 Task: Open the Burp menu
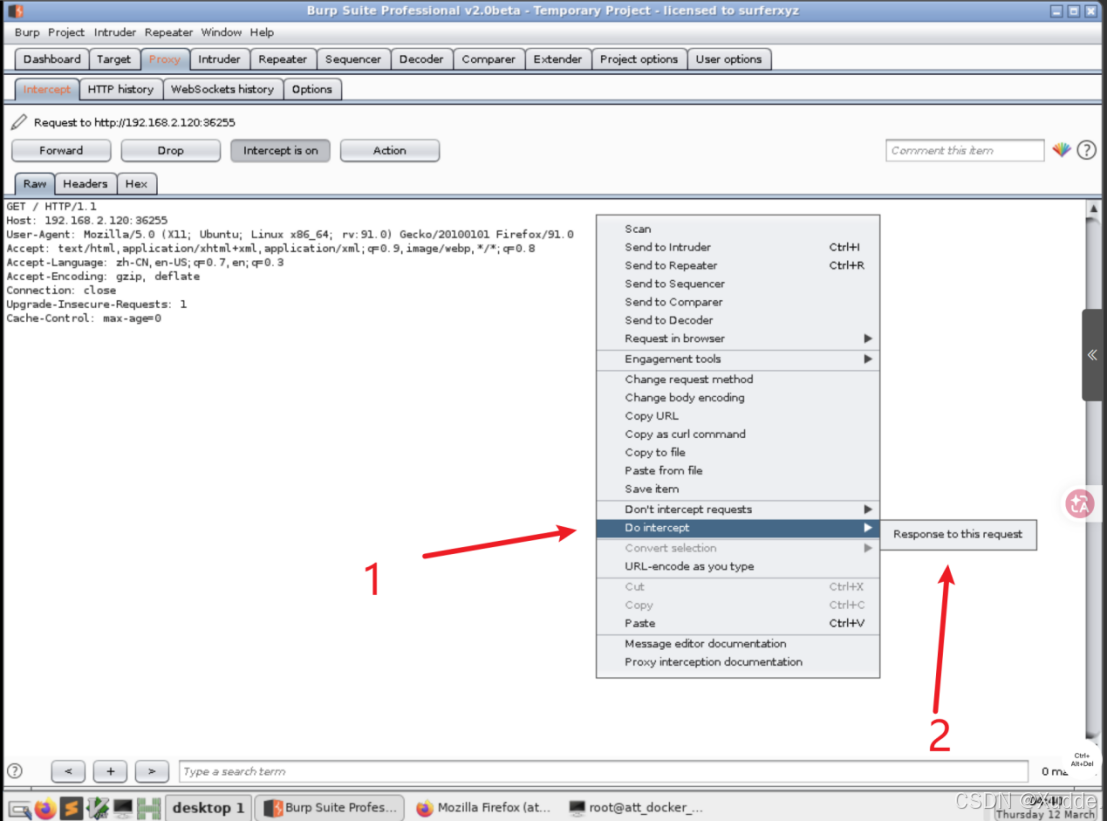point(27,33)
